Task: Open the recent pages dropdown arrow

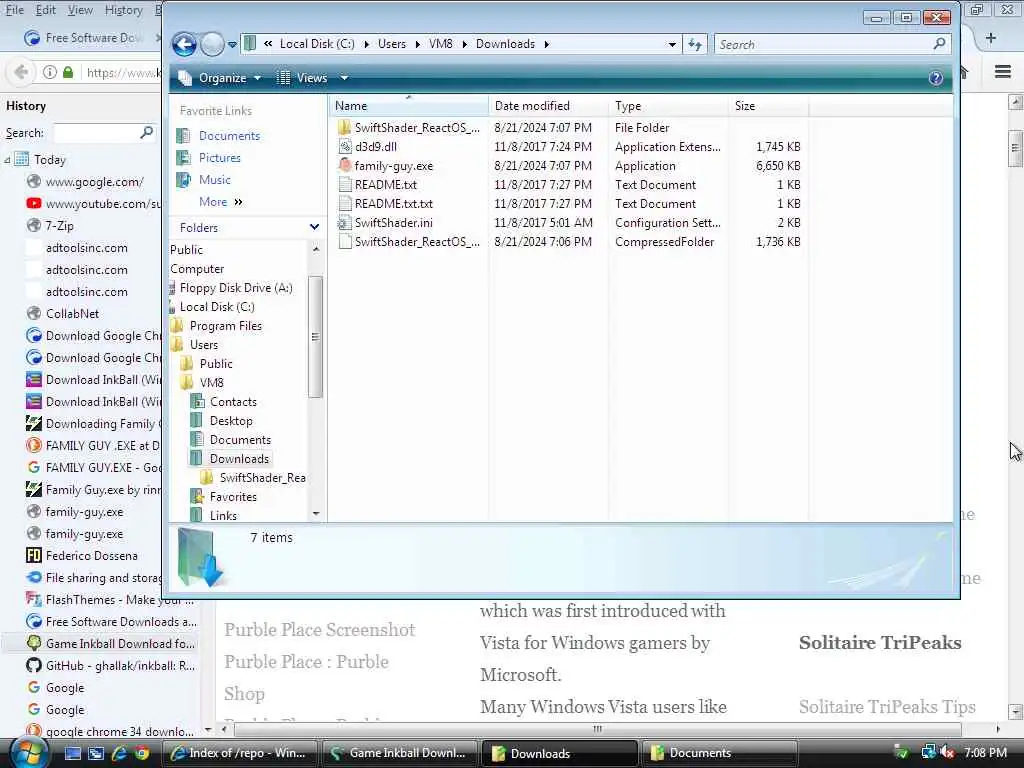Action: [x=232, y=45]
